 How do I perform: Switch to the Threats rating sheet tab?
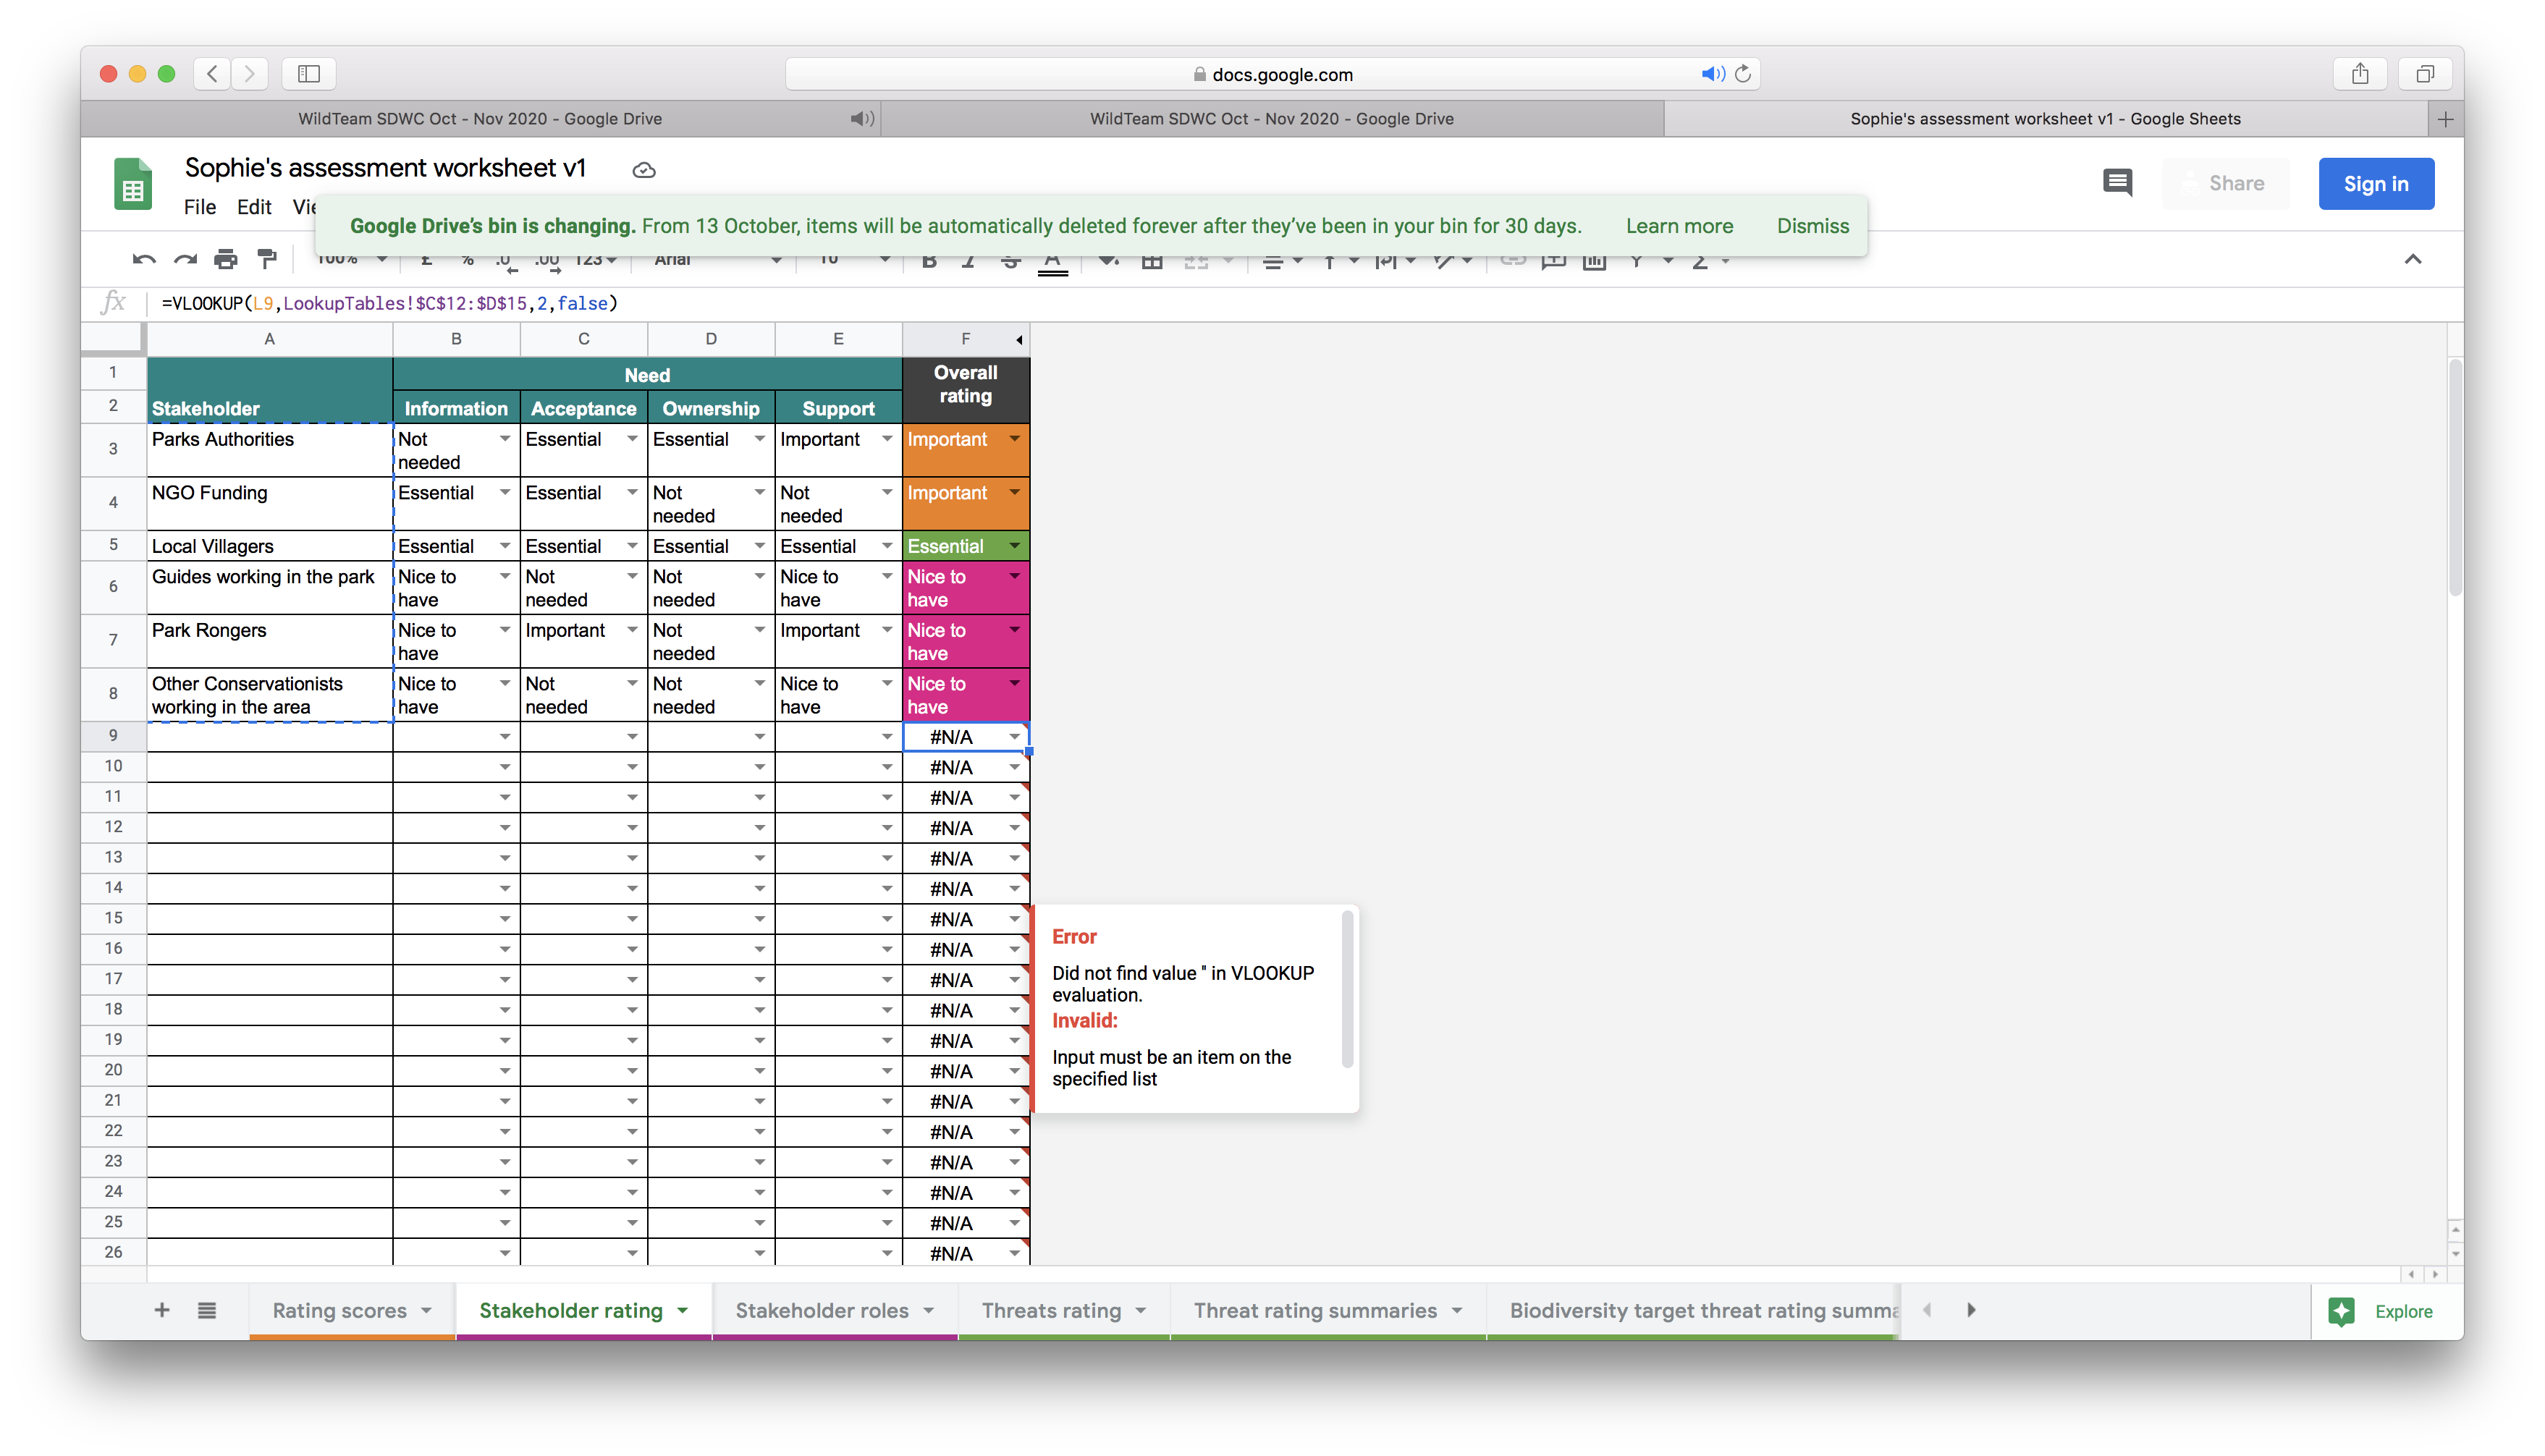pos(1051,1310)
